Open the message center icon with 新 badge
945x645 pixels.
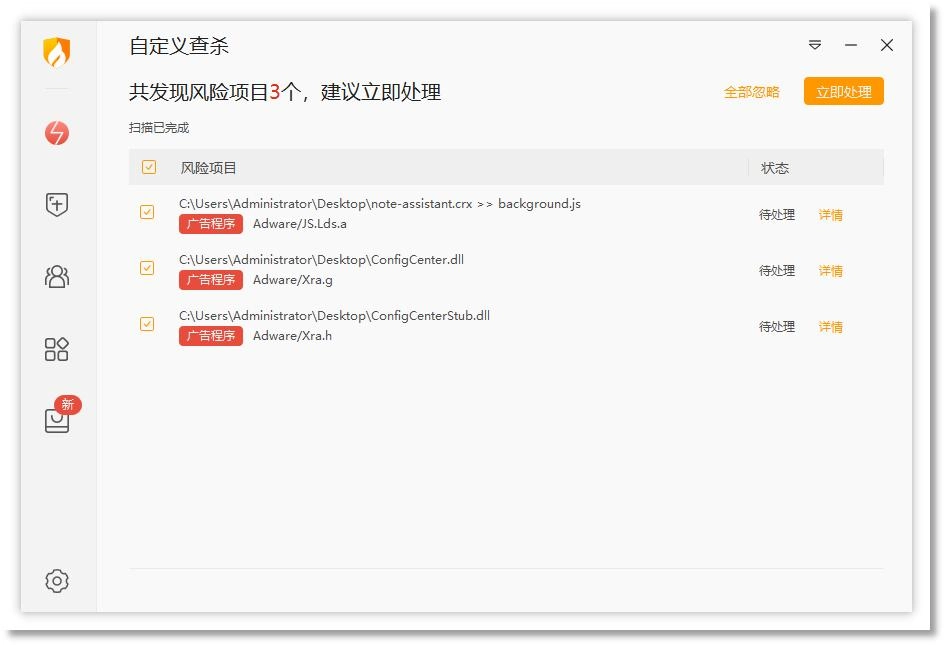57,421
